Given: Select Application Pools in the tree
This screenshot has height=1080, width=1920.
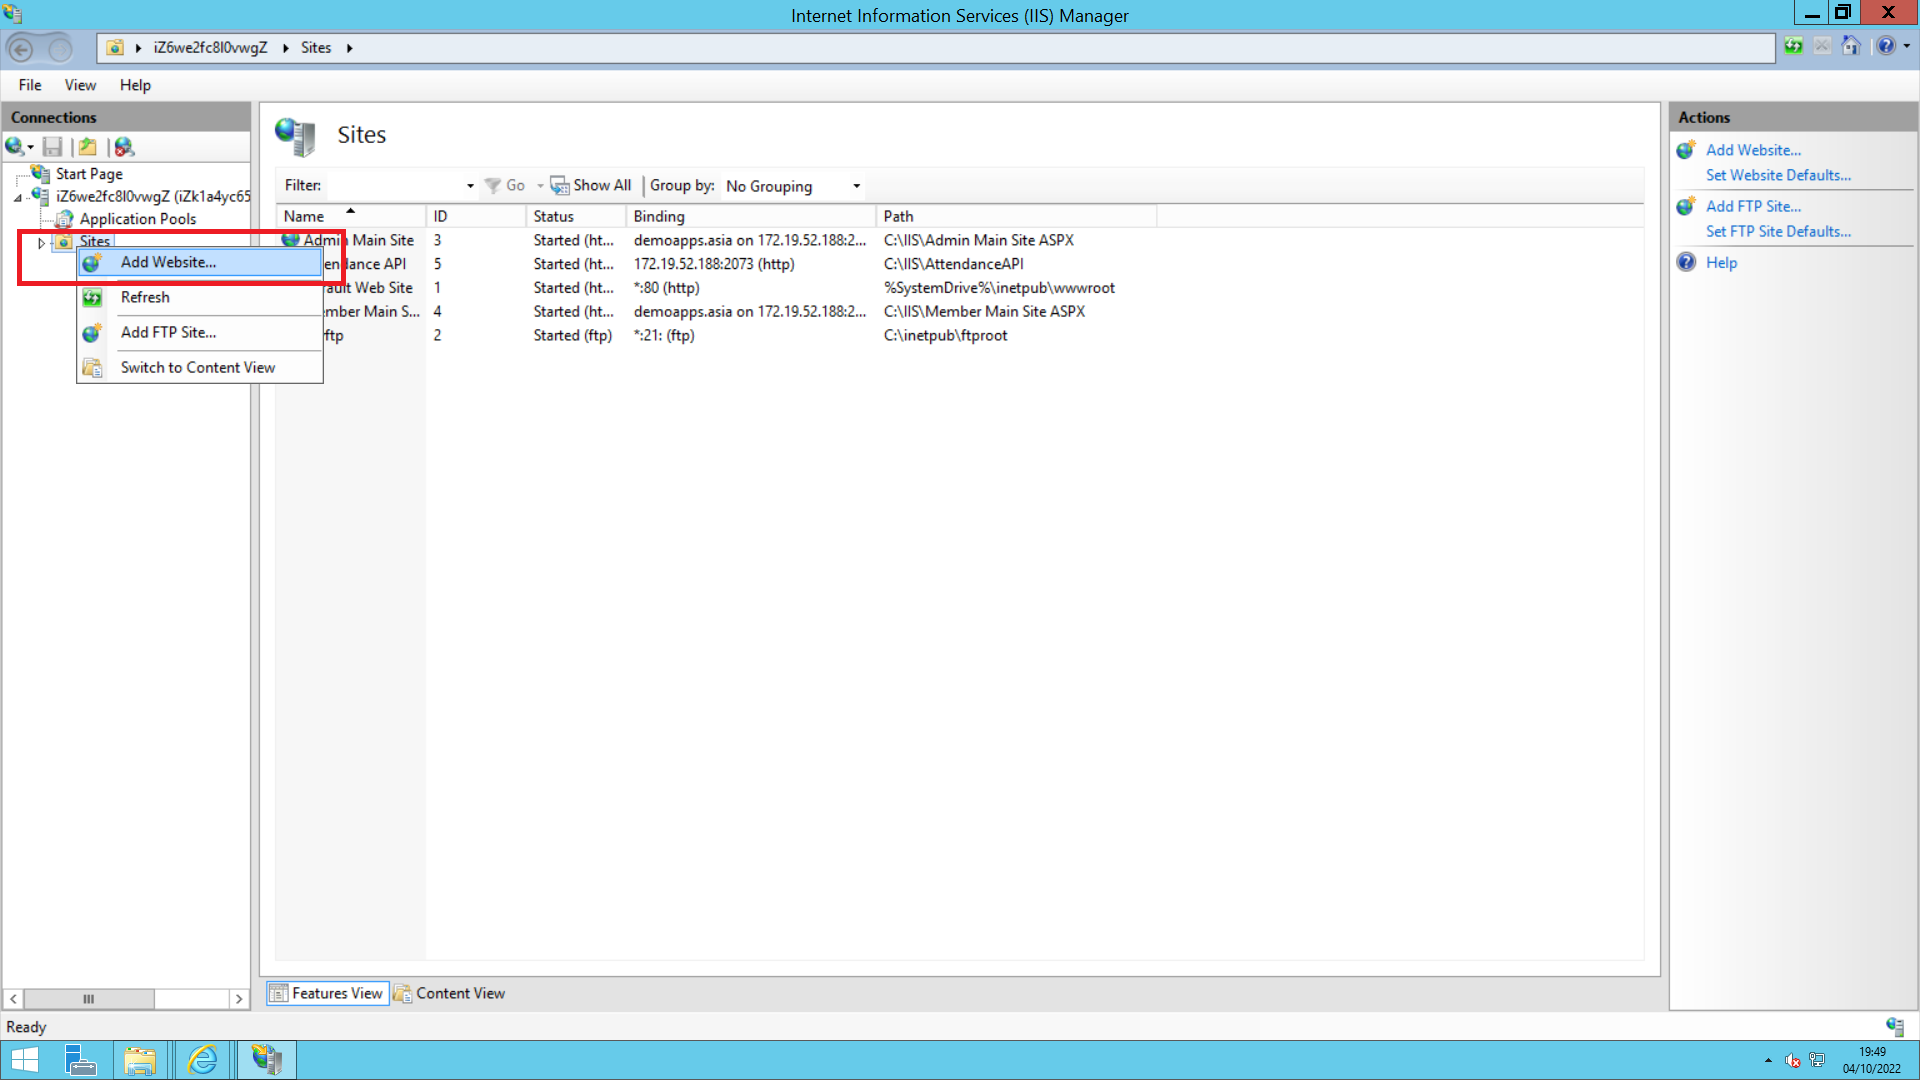Looking at the screenshot, I should click(138, 219).
